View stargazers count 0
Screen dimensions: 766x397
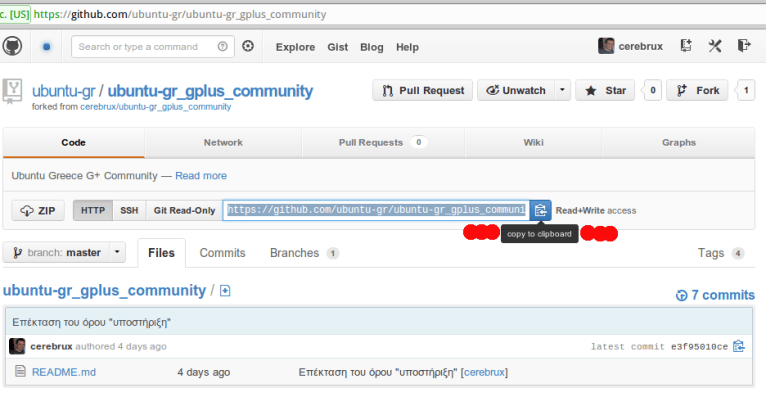[x=653, y=90]
